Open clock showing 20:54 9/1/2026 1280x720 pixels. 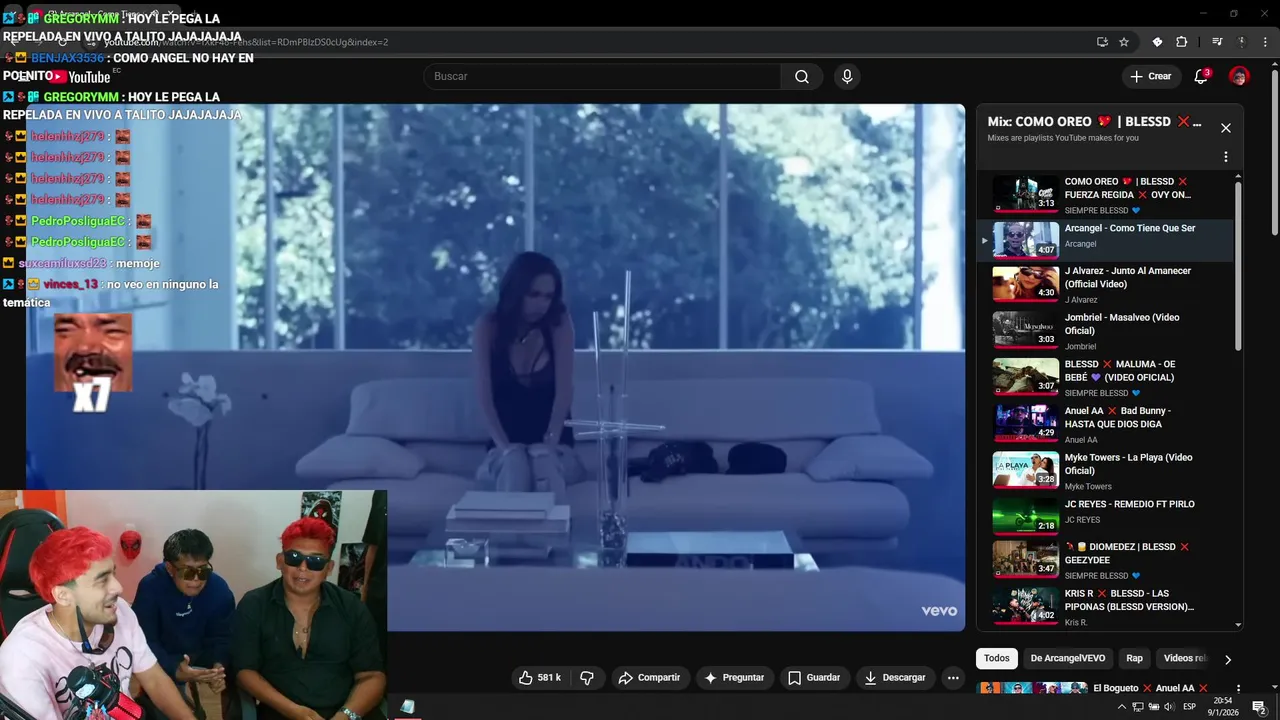coord(1222,707)
